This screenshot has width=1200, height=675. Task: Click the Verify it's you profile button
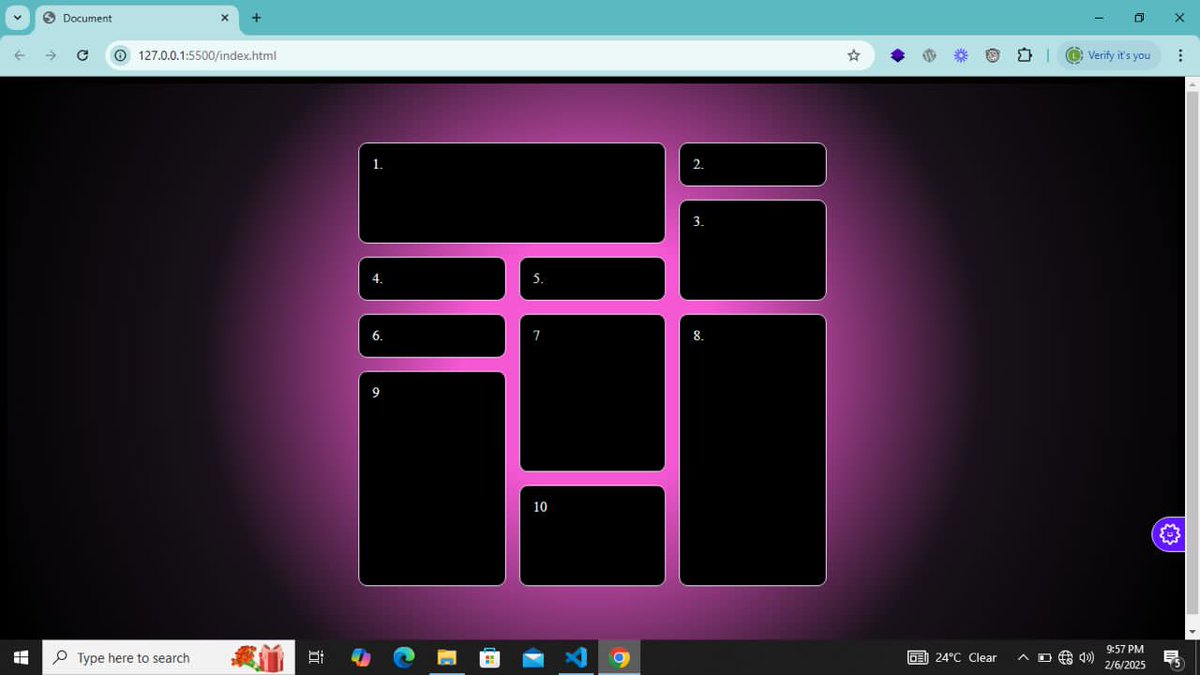(x=1110, y=55)
